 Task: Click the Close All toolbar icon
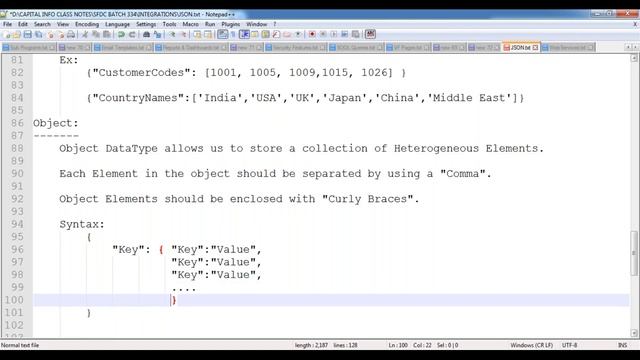[x=61, y=34]
